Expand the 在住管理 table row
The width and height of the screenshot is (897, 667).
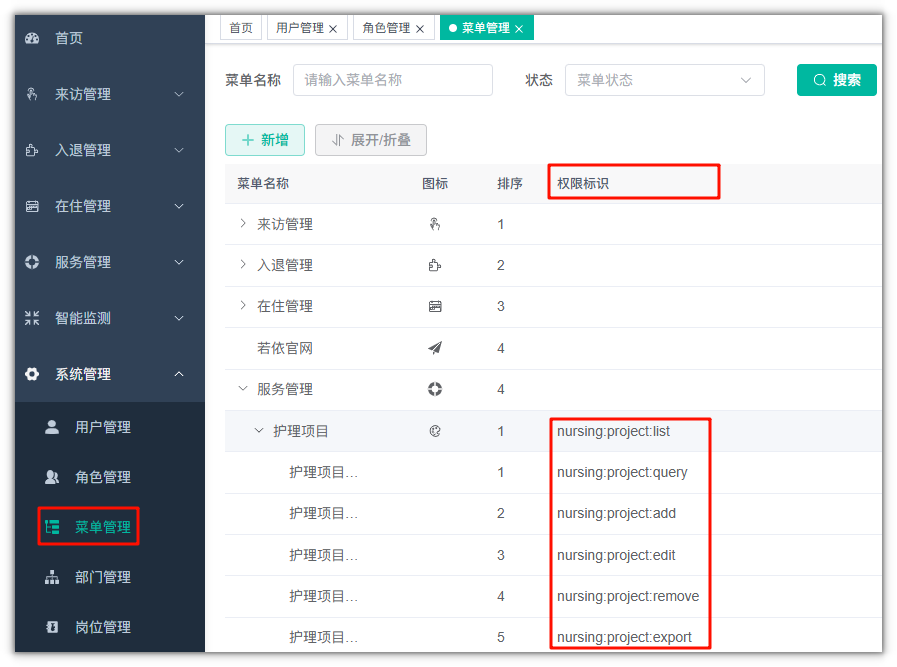point(243,305)
